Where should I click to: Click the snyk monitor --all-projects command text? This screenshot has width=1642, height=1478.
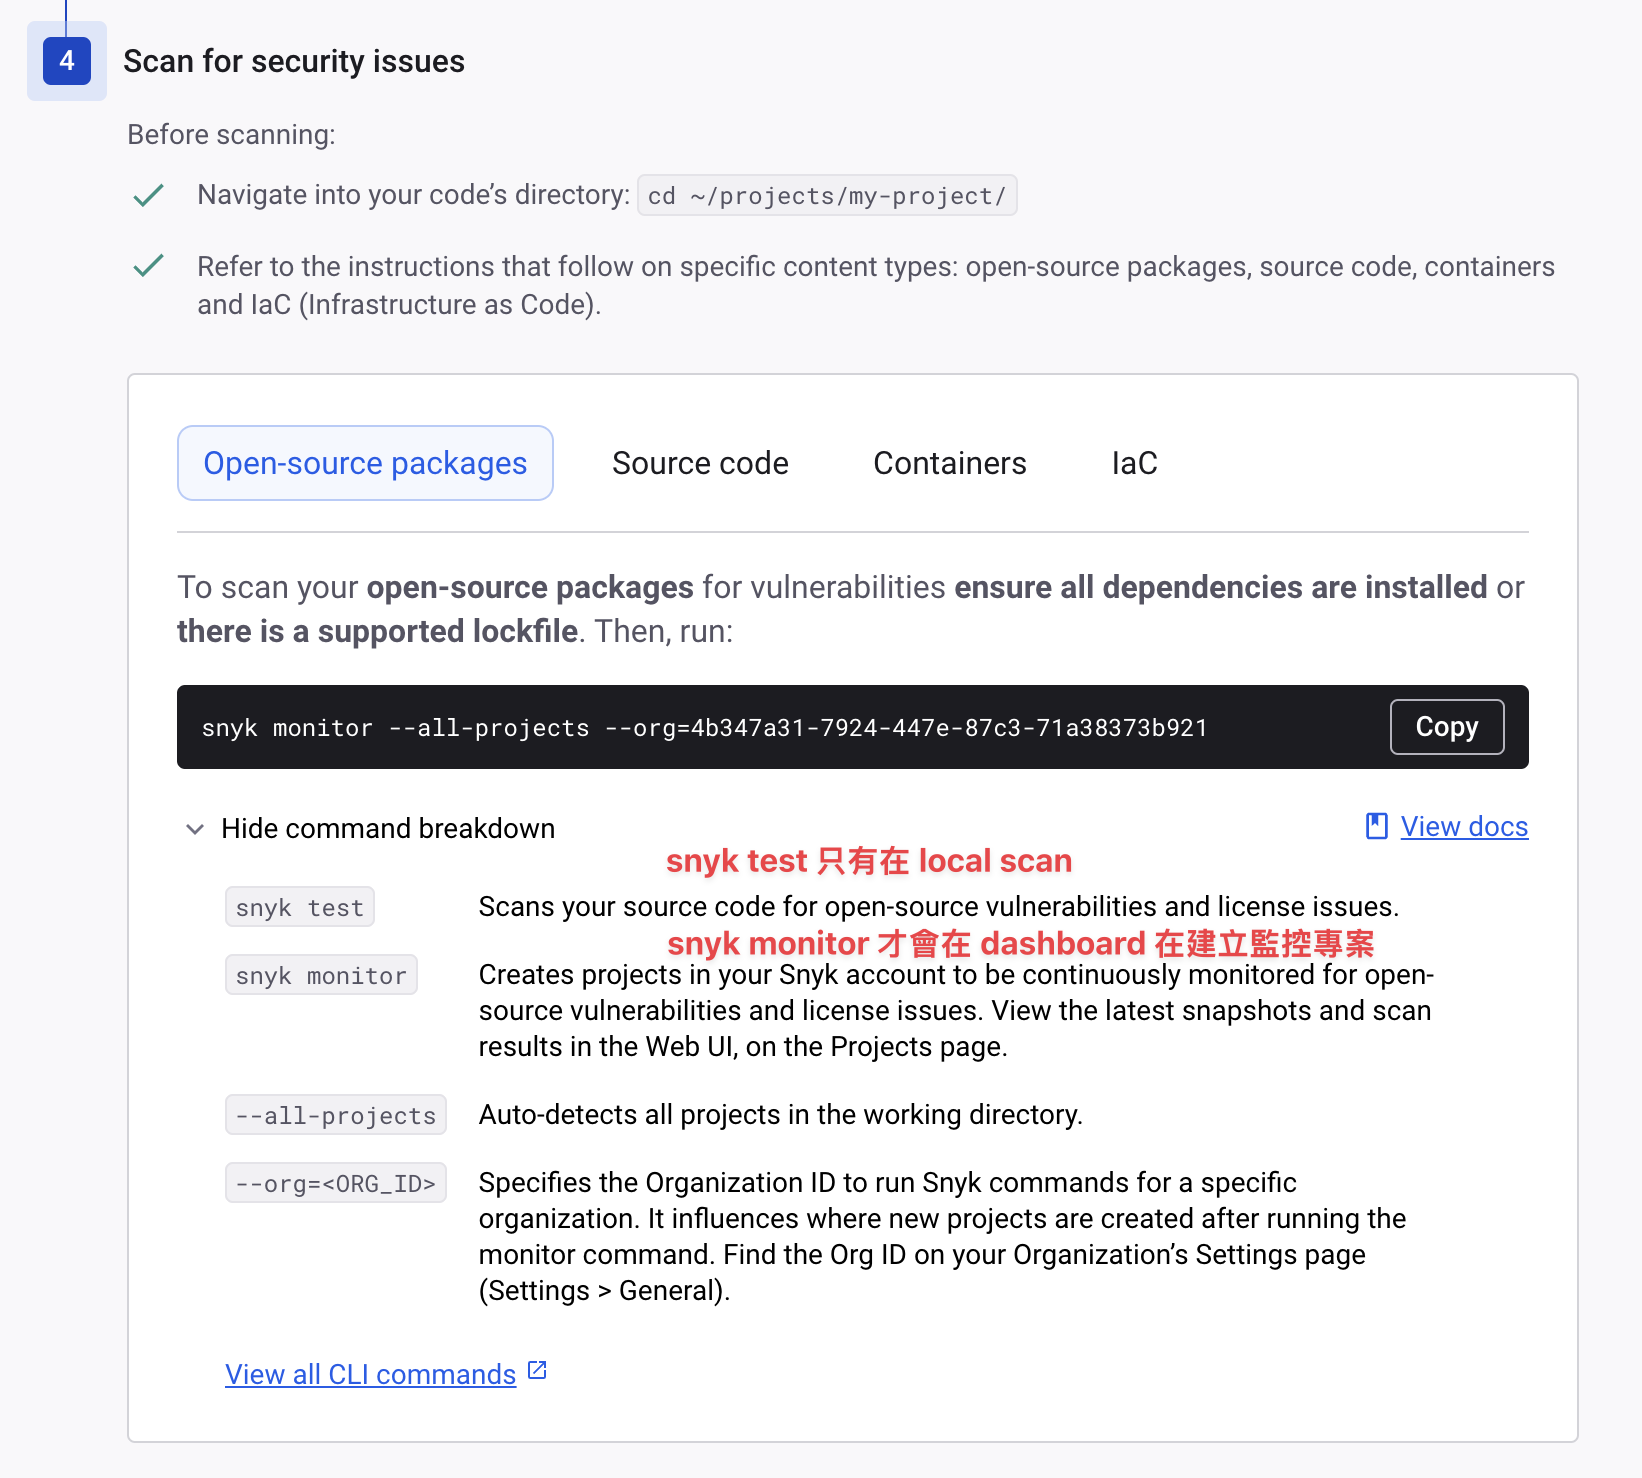coord(704,728)
